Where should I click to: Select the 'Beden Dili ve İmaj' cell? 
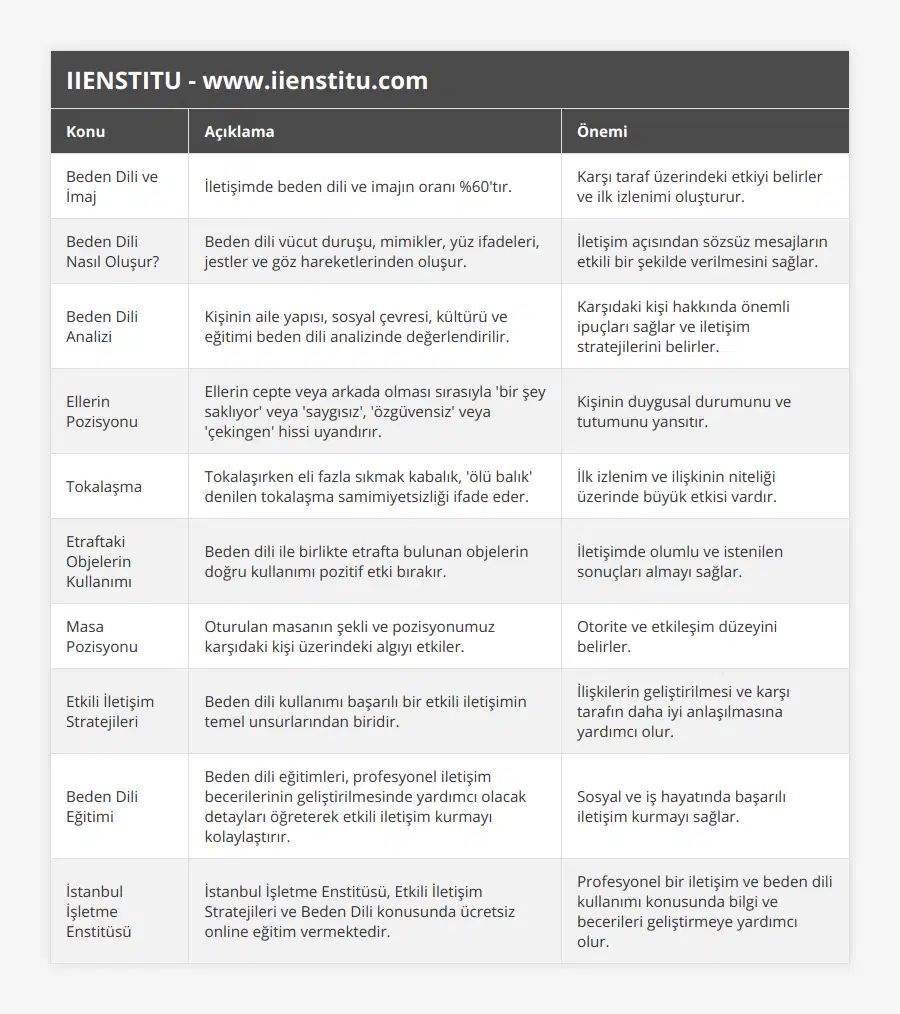click(x=112, y=186)
